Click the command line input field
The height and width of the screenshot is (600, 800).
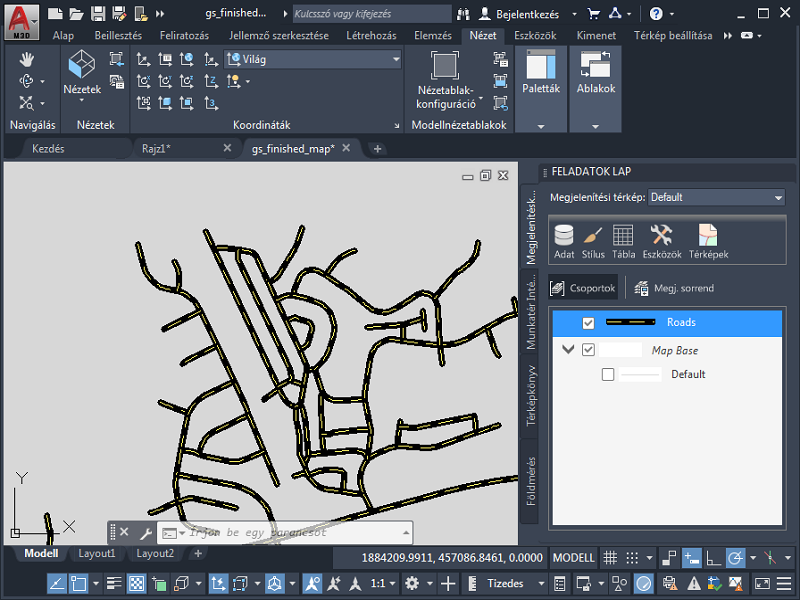click(290, 533)
